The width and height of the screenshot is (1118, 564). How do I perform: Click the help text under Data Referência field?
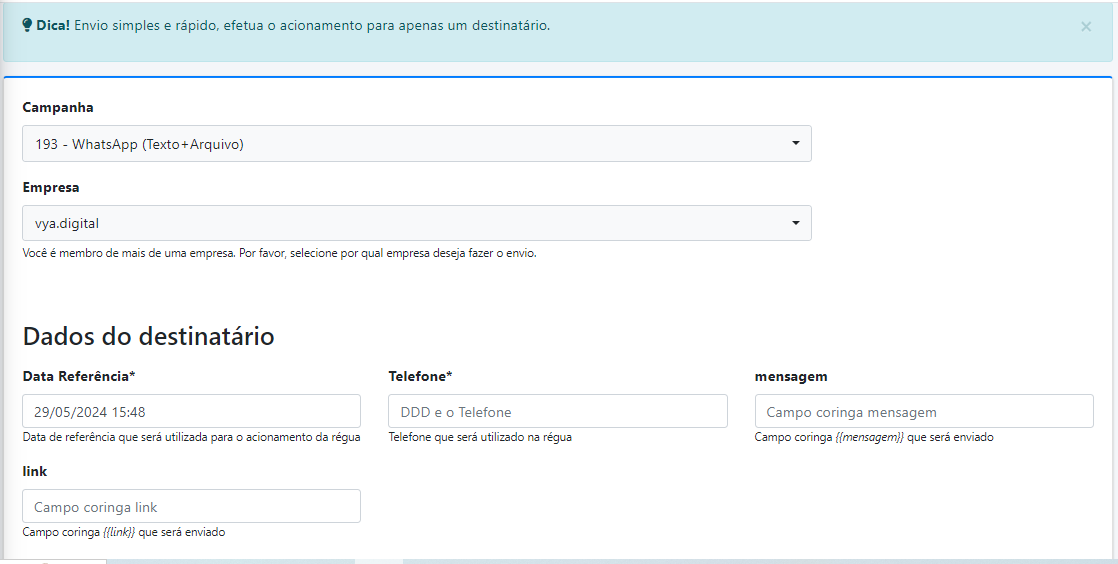coord(191,437)
